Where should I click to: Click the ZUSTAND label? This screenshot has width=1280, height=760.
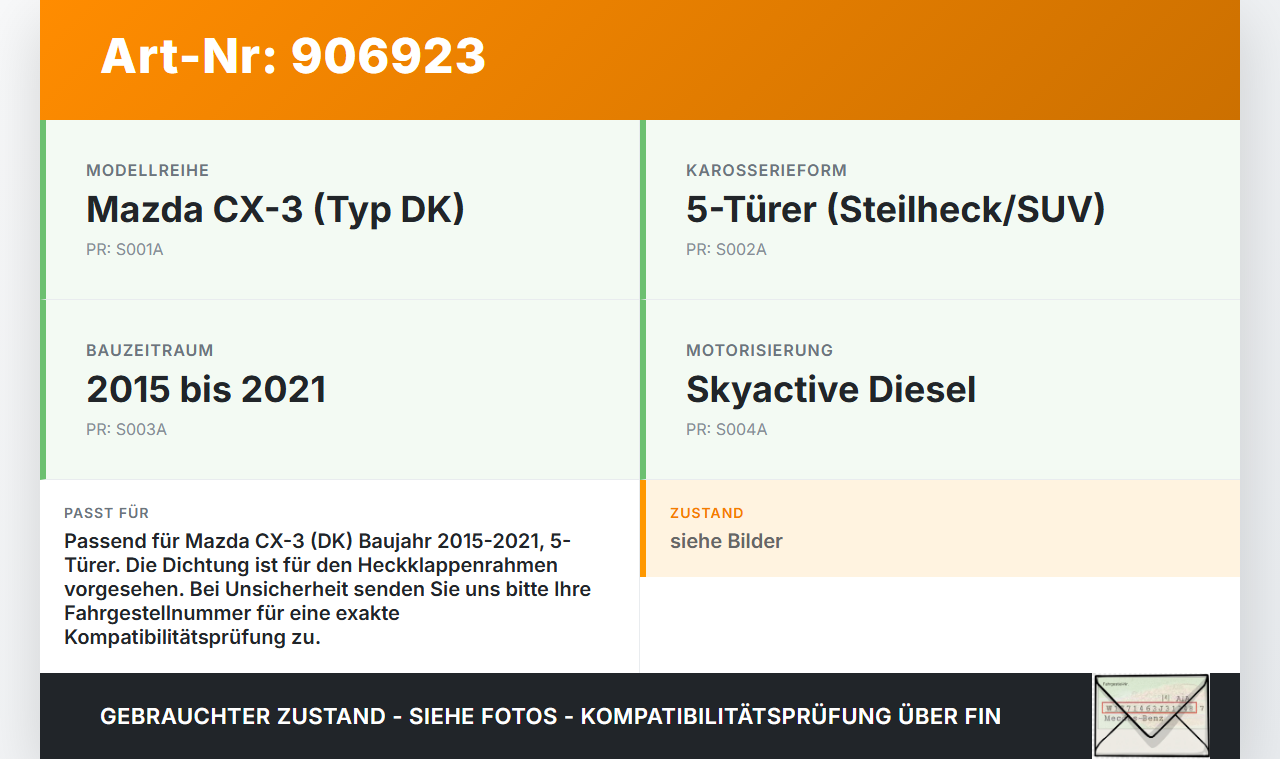click(707, 513)
